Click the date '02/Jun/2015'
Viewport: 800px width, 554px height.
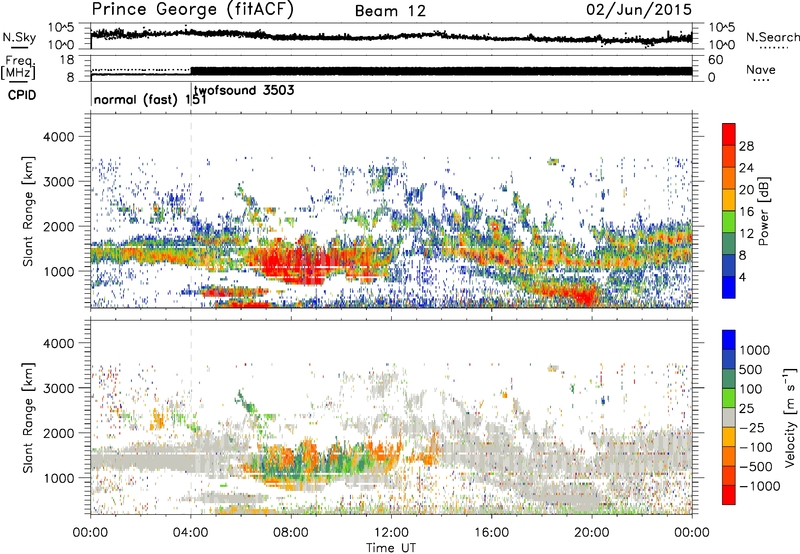[639, 10]
